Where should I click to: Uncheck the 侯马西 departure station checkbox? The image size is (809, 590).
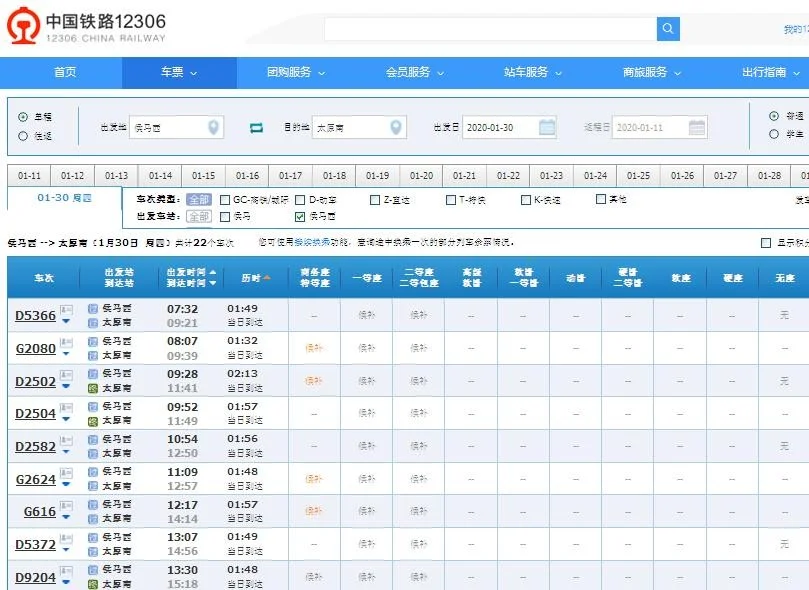click(x=299, y=215)
